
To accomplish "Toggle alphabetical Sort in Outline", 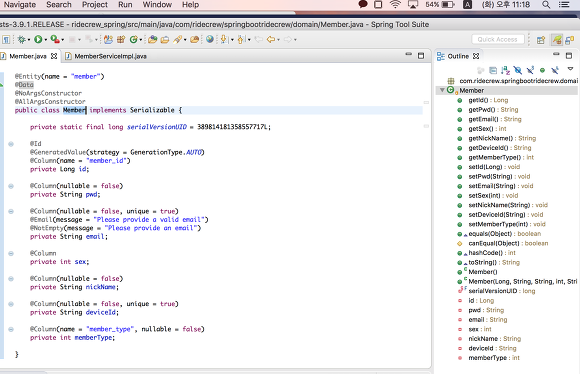I will [x=505, y=70].
